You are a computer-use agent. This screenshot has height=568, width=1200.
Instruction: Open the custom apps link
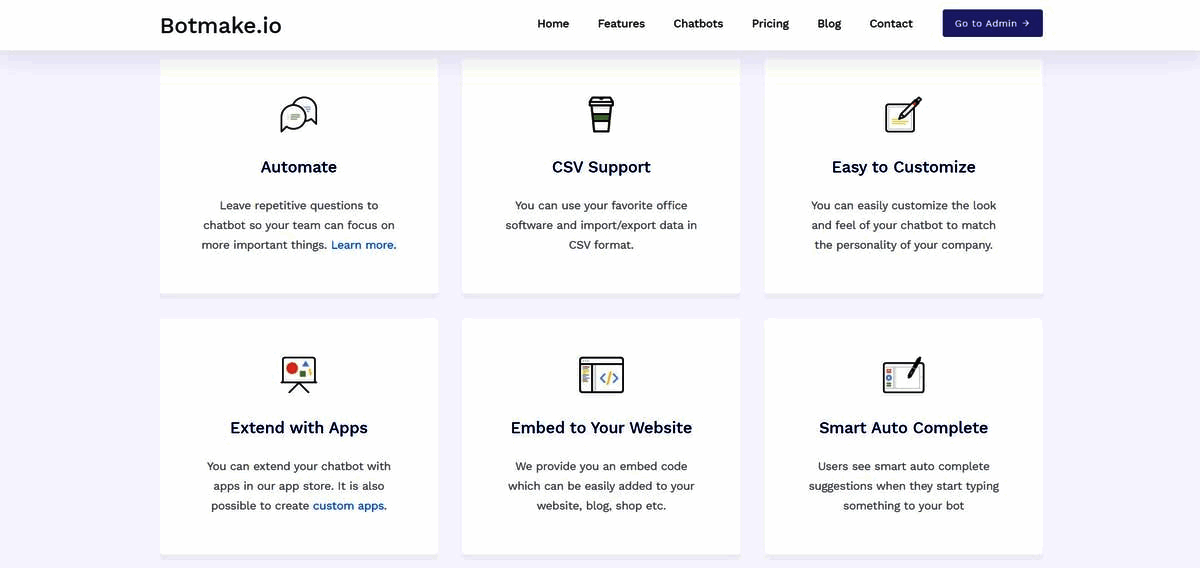point(350,506)
